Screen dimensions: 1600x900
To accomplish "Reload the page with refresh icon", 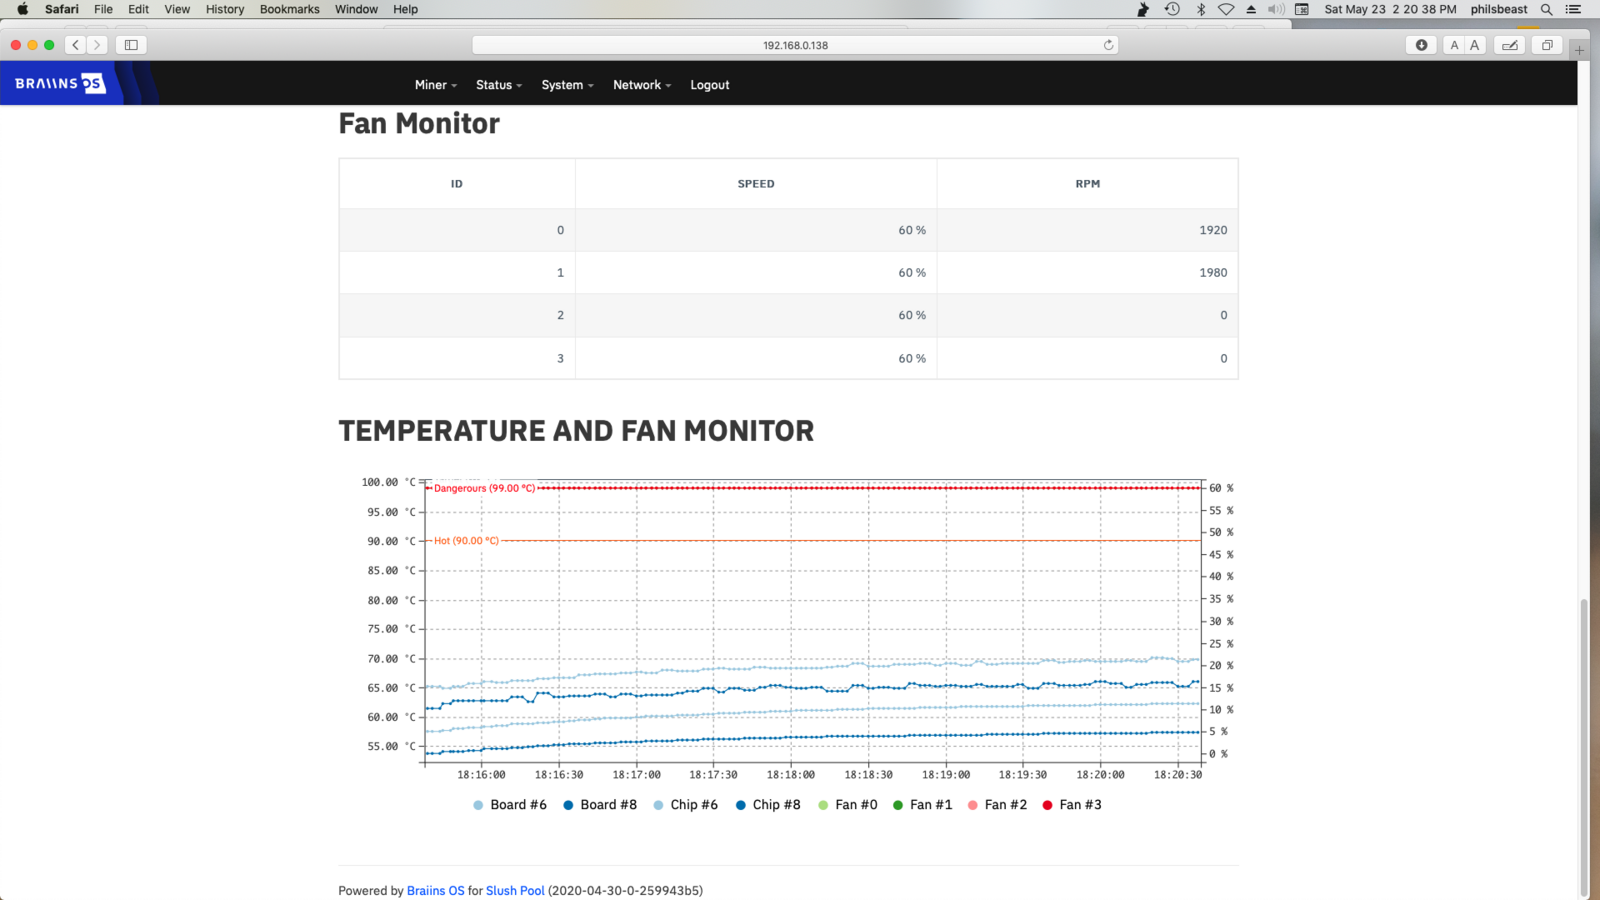I will (x=1108, y=45).
